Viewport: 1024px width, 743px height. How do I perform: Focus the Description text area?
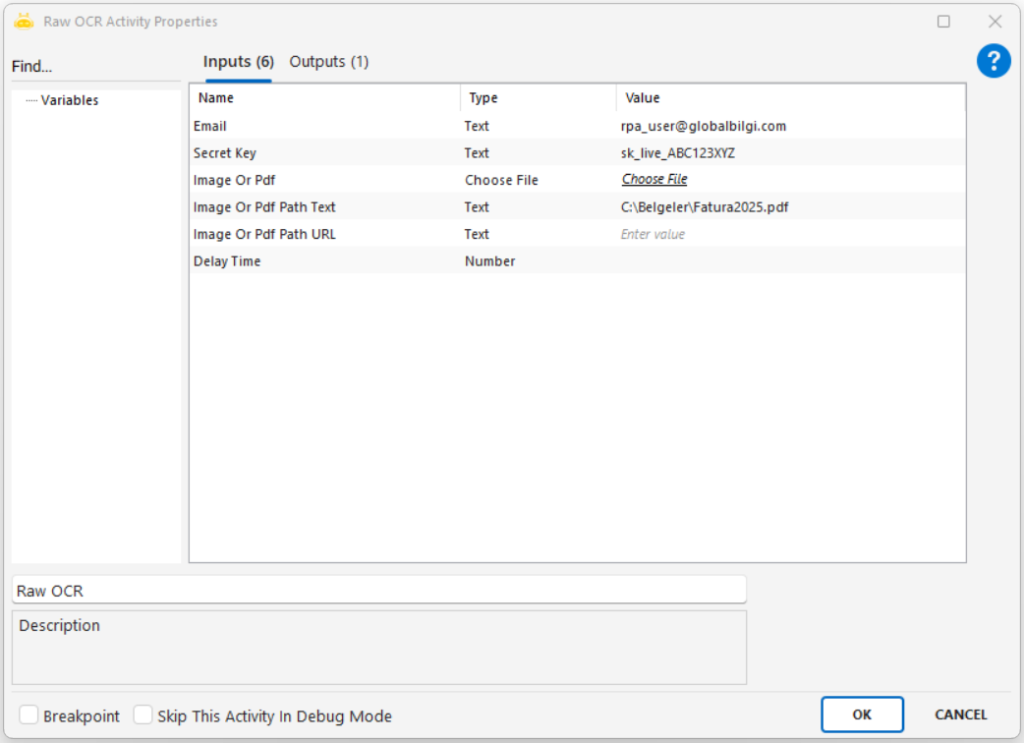click(x=378, y=650)
